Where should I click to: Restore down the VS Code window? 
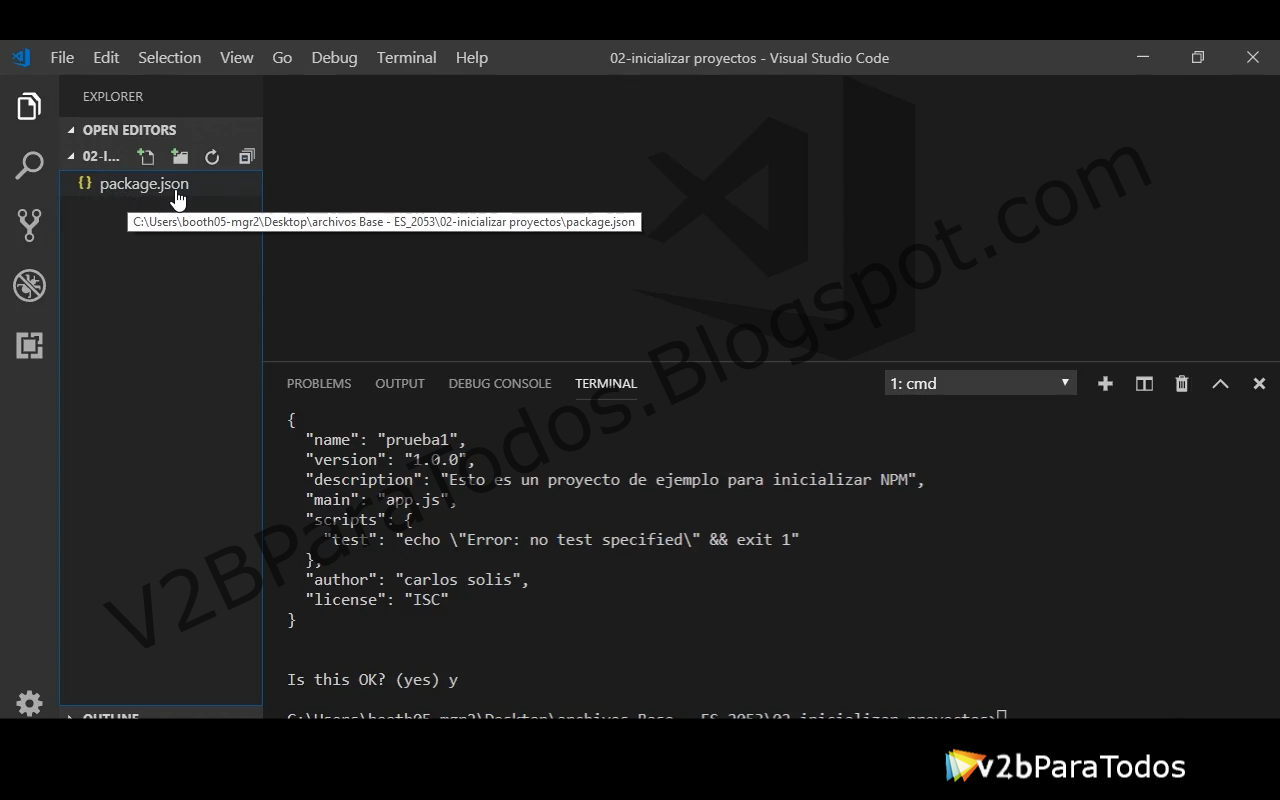(1198, 57)
